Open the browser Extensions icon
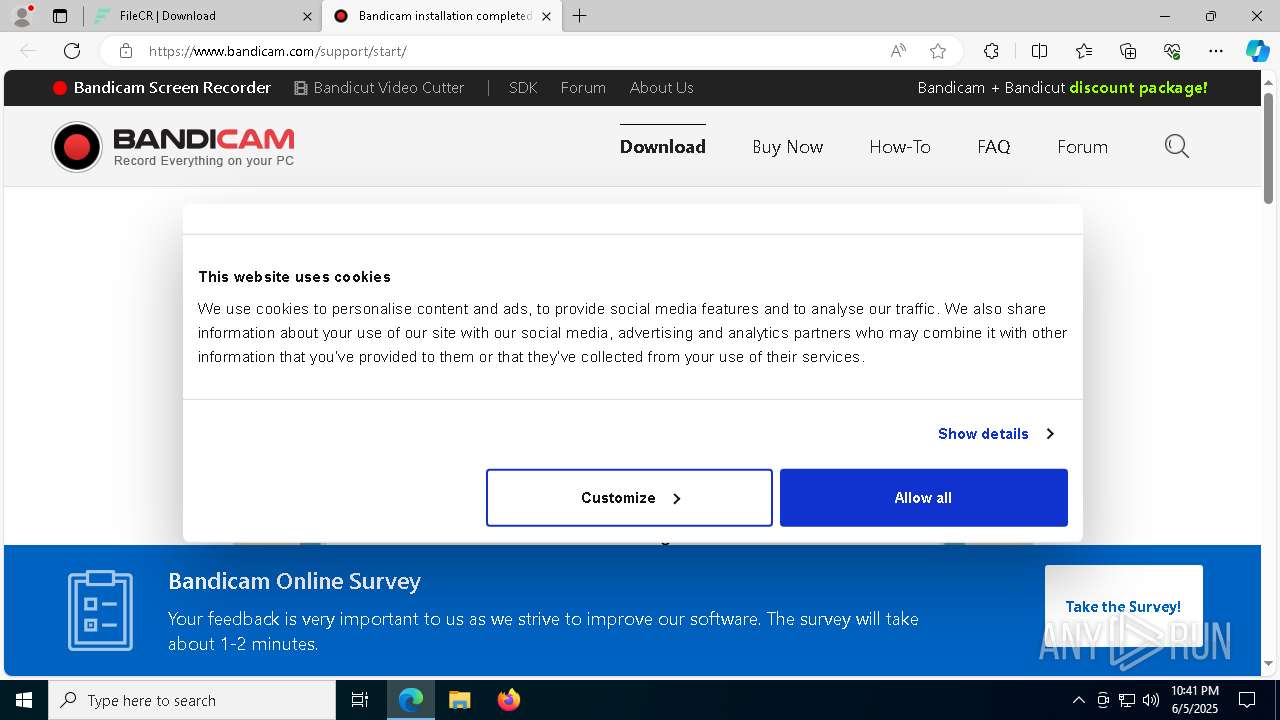Screen dimensions: 1280x720 click(991, 51)
